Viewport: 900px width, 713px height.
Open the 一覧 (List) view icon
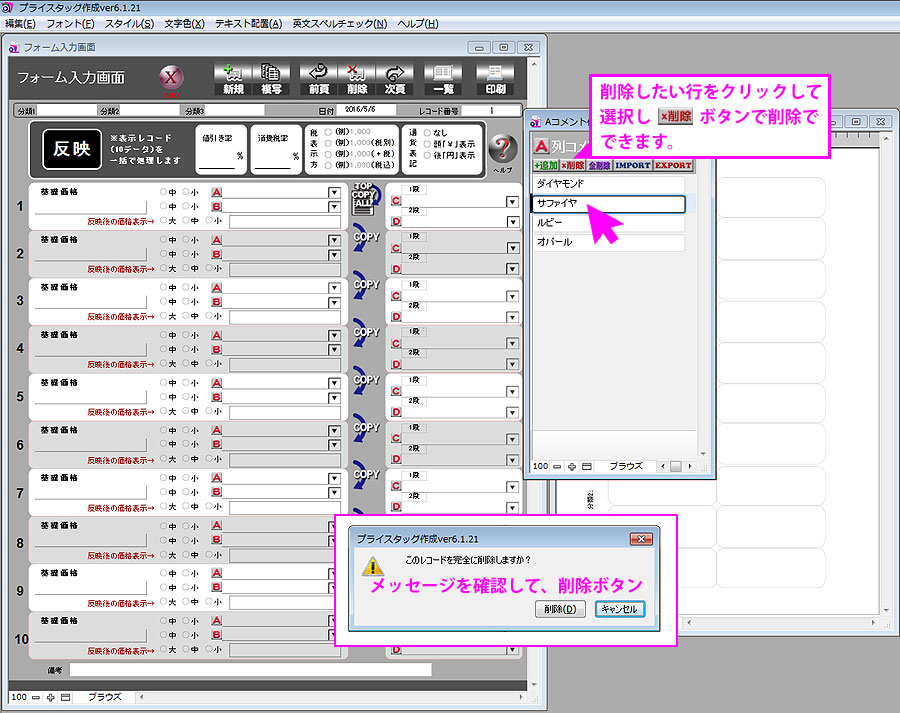coord(441,80)
